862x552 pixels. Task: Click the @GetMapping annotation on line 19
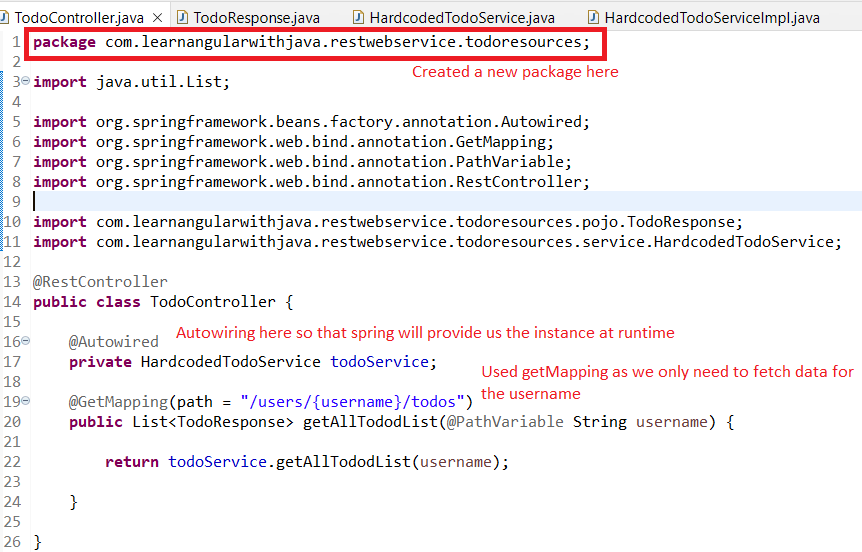[x=118, y=402]
